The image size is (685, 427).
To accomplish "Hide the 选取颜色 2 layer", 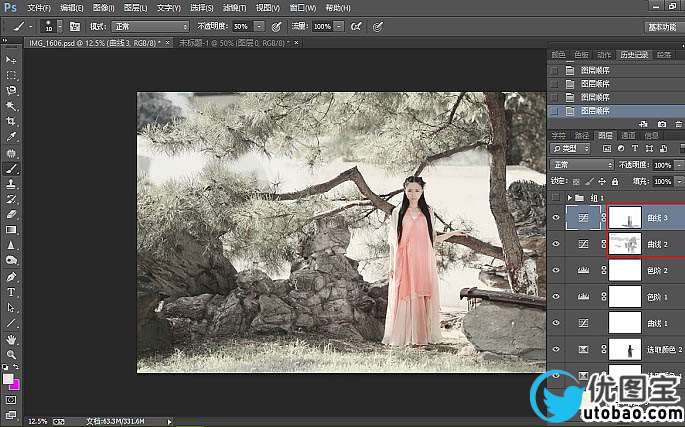I will (556, 349).
